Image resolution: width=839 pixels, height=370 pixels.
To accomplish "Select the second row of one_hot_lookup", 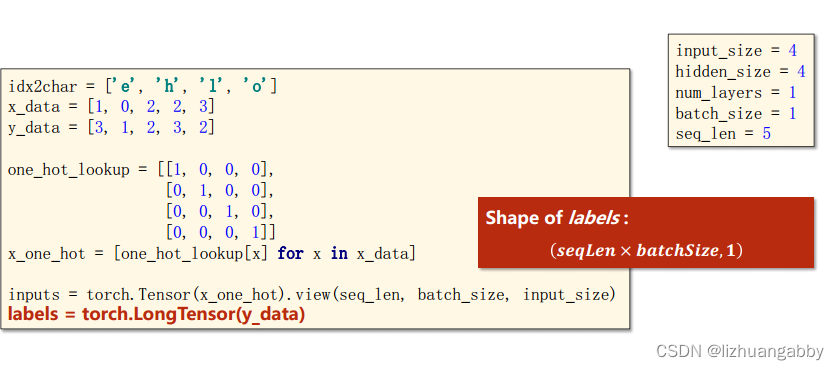I will tap(219, 191).
